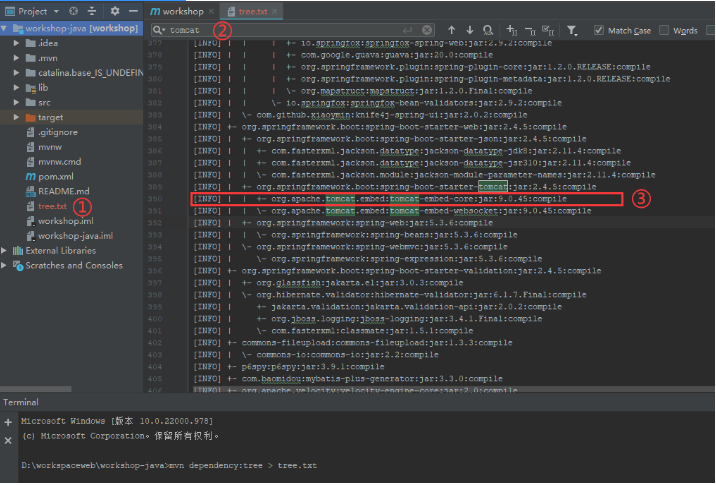Screen dimensions: 716x485
Task: Click the Terminal panel header
Action: coord(21,402)
